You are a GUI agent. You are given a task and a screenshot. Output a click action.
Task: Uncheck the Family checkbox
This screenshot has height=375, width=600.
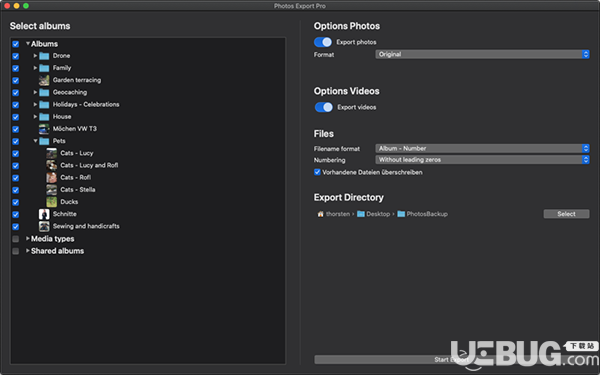click(x=16, y=68)
